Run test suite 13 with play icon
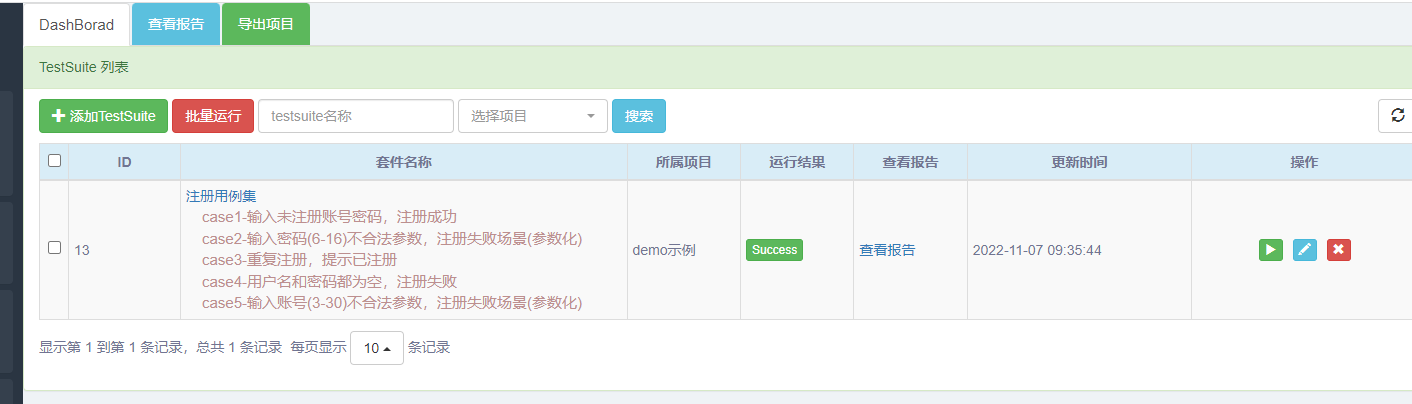The width and height of the screenshot is (1412, 404). click(1270, 250)
